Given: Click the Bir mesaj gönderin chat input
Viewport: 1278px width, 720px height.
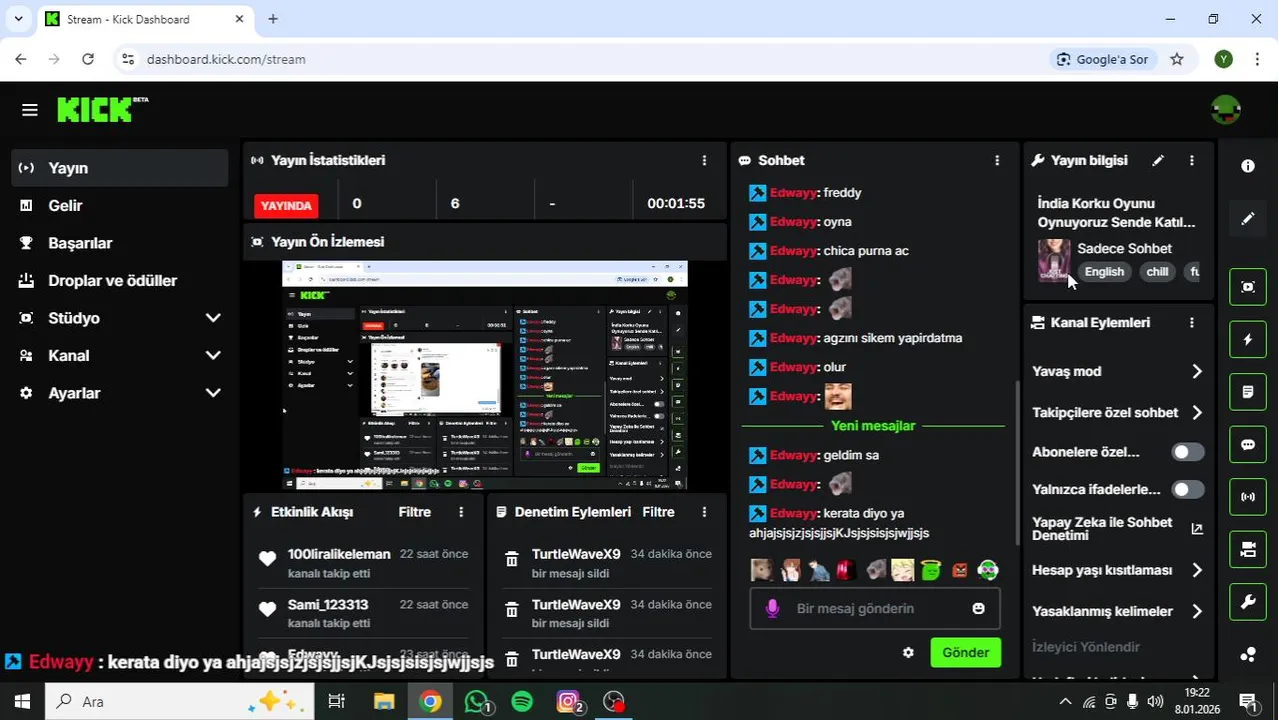Looking at the screenshot, I should point(873,608).
